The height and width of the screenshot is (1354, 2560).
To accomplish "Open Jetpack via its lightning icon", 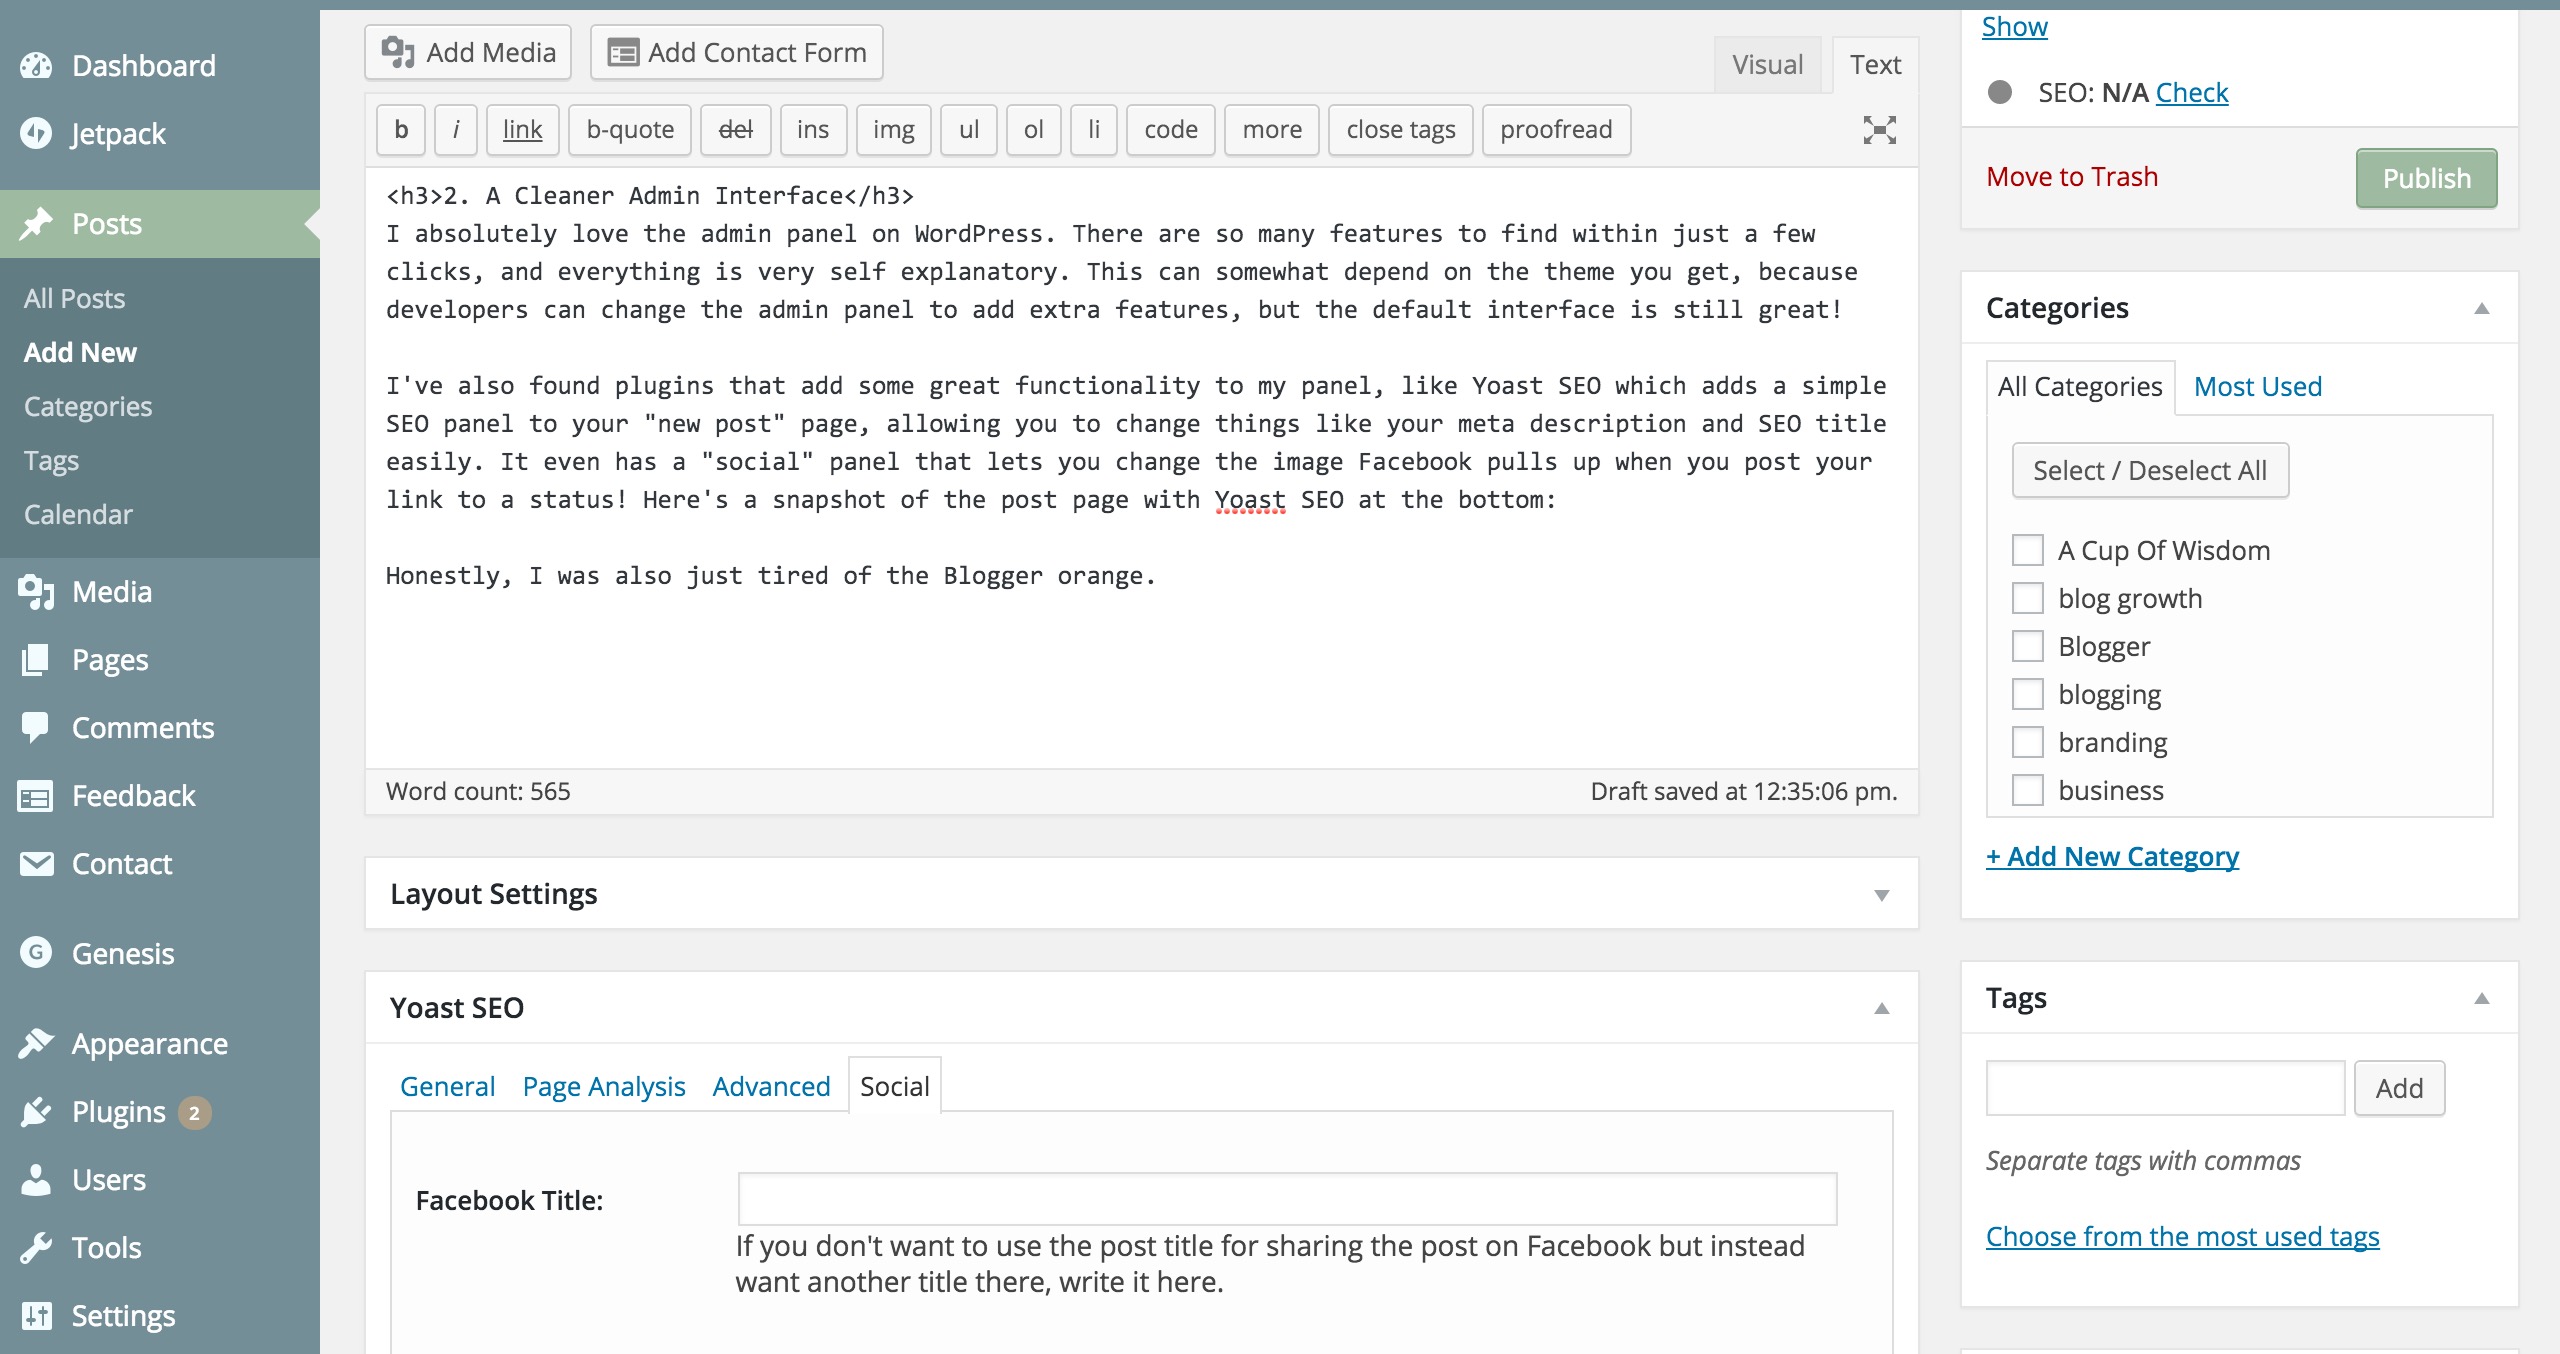I will point(36,133).
